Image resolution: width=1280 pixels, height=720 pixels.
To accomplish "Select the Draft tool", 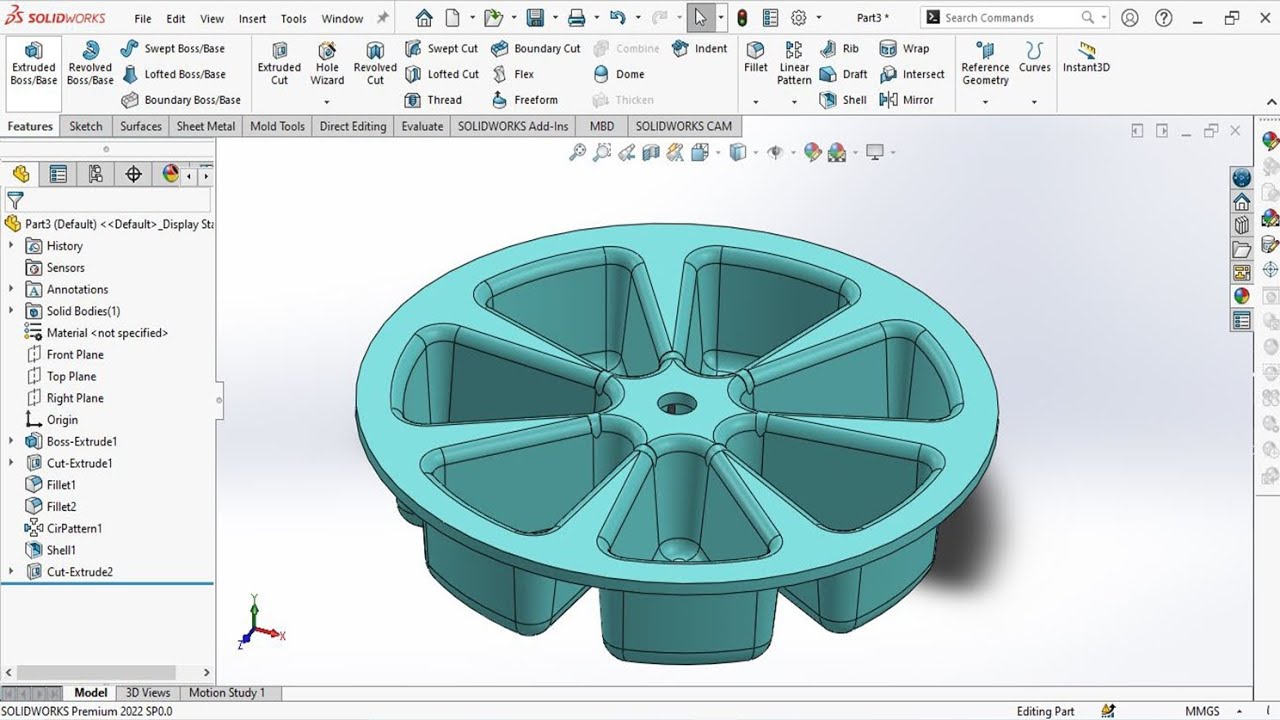I will pyautogui.click(x=843, y=74).
